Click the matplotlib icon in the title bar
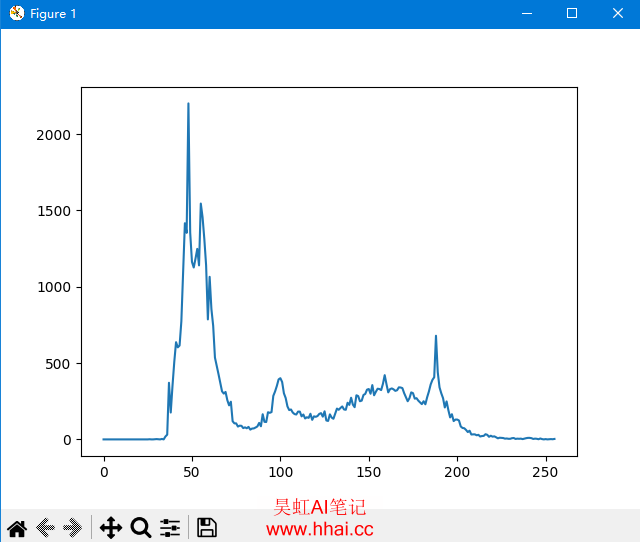The height and width of the screenshot is (542, 640). pos(16,13)
